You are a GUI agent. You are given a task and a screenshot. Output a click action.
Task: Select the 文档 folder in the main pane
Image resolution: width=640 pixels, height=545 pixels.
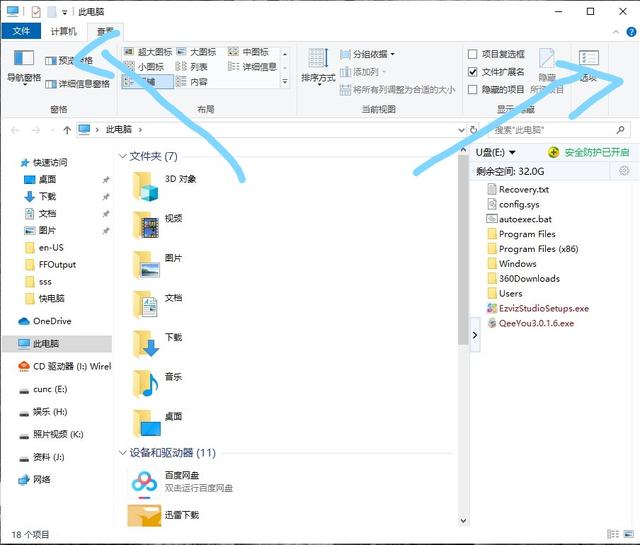tap(158, 304)
